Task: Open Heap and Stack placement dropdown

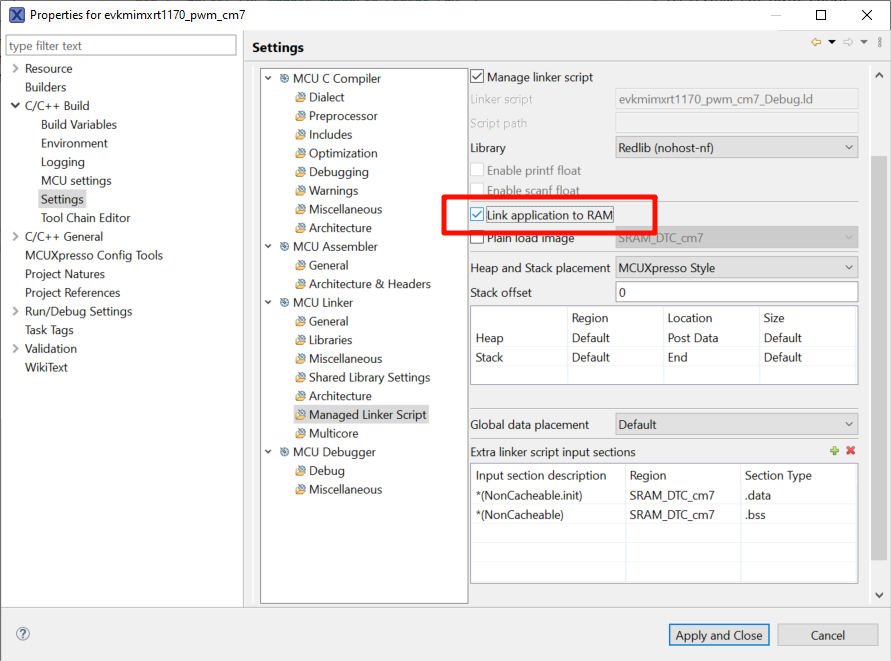Action: point(736,267)
